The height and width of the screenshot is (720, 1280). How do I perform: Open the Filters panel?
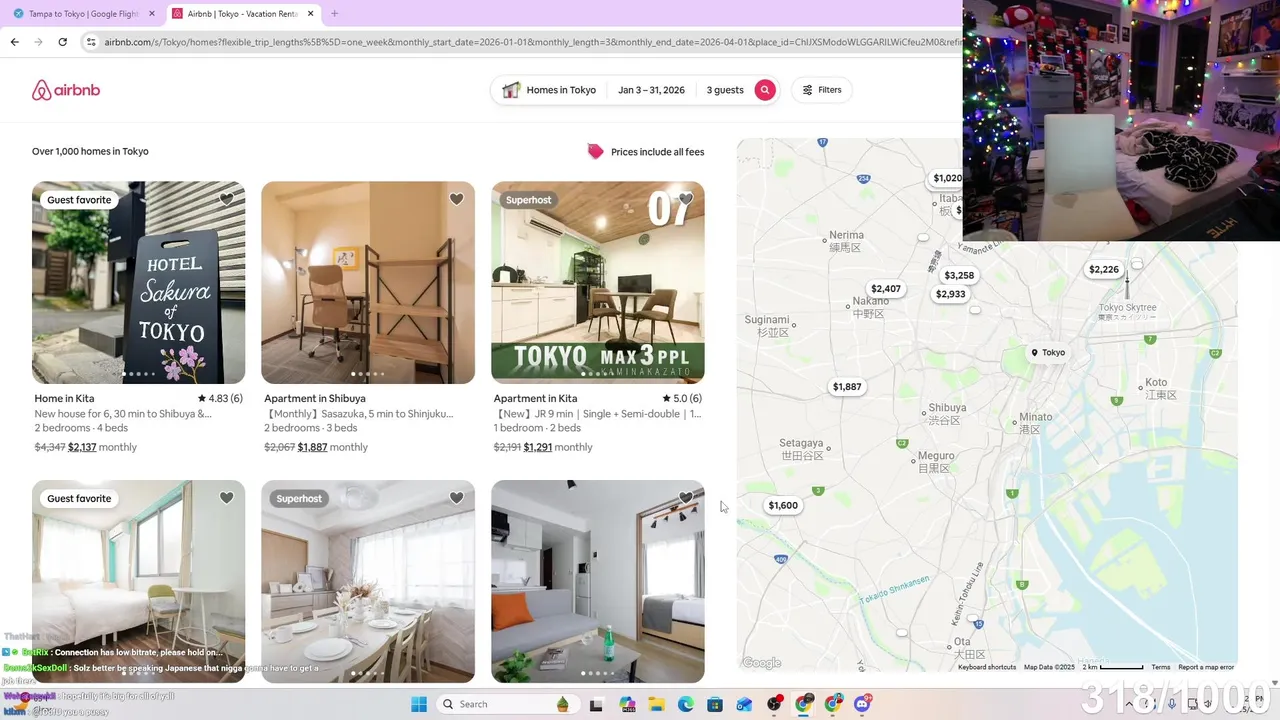[x=822, y=90]
